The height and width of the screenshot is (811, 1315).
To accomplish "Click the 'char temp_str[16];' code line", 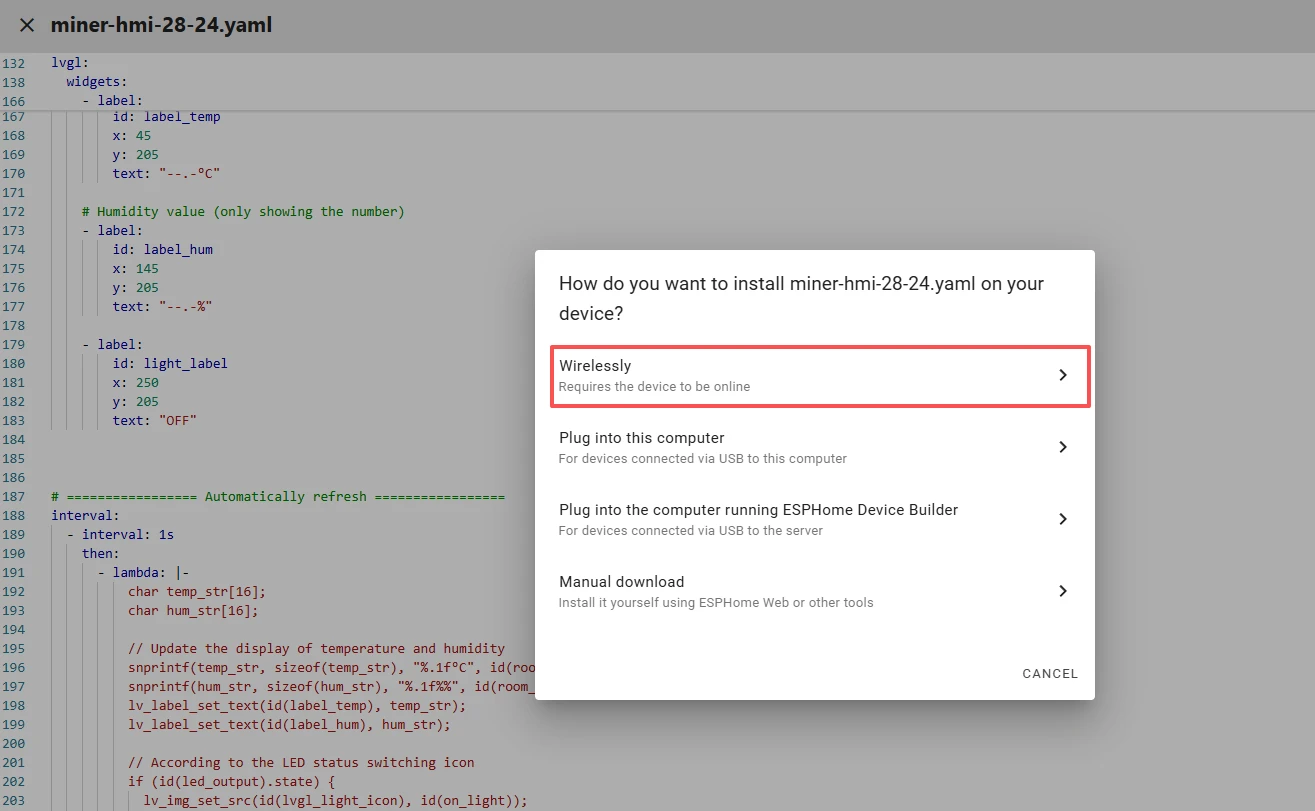I will (x=197, y=592).
